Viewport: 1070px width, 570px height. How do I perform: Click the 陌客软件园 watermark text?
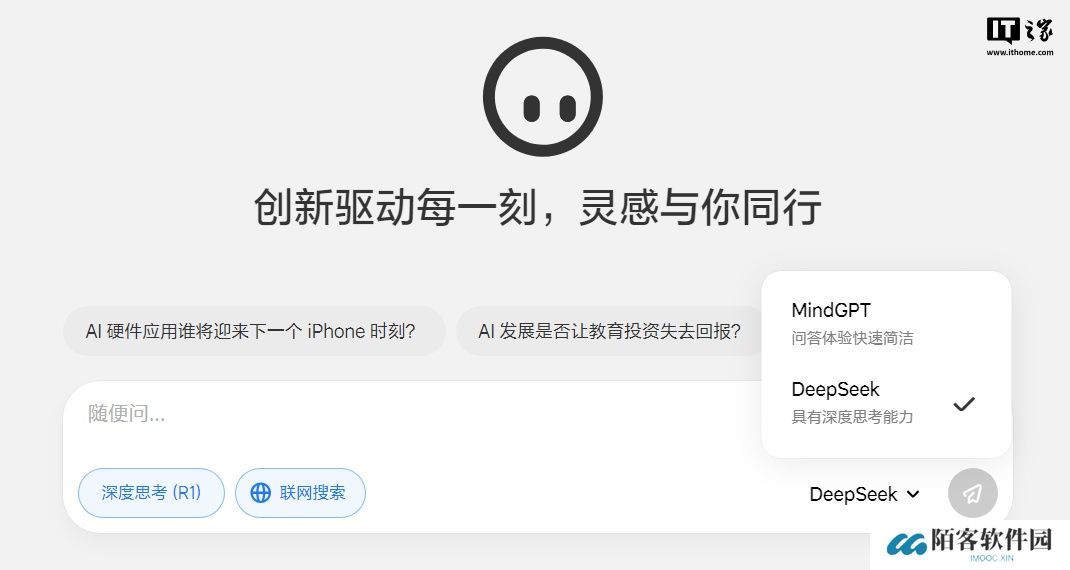991,540
